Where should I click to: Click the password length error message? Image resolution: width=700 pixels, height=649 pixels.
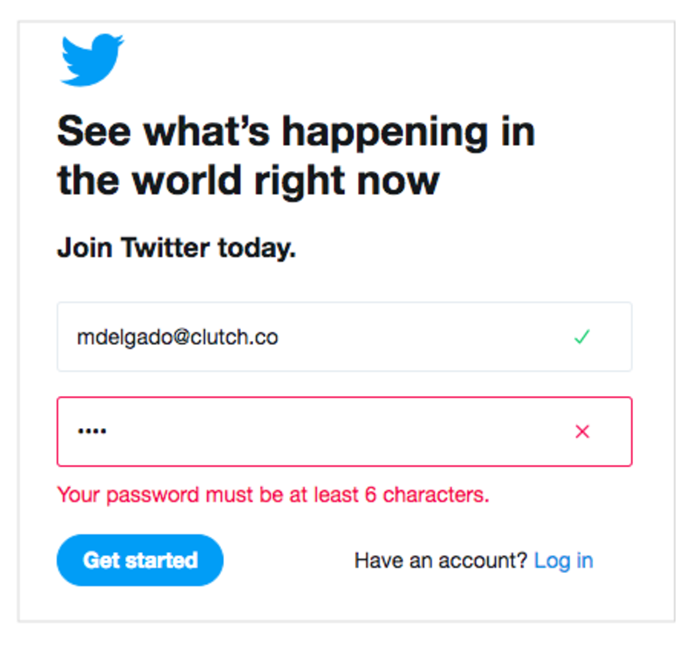coord(273,494)
